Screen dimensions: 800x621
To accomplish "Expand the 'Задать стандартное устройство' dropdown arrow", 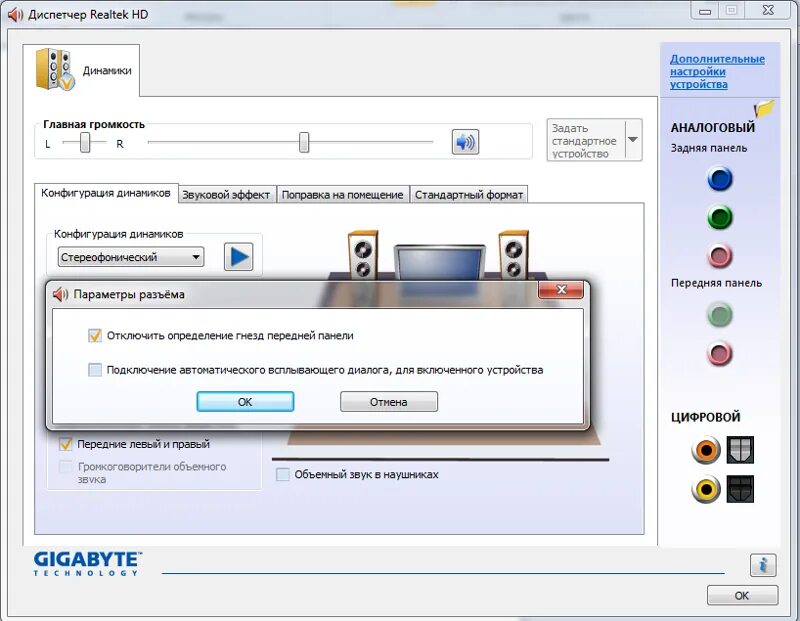I will click(x=633, y=140).
